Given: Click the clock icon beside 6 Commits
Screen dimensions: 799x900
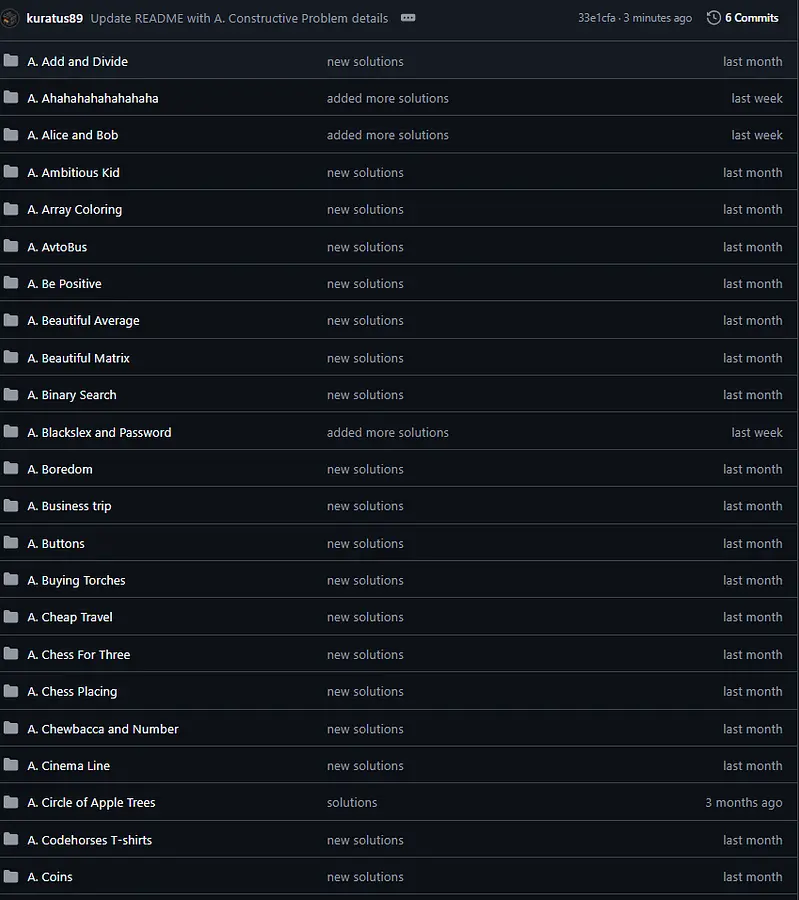Looking at the screenshot, I should tap(713, 18).
